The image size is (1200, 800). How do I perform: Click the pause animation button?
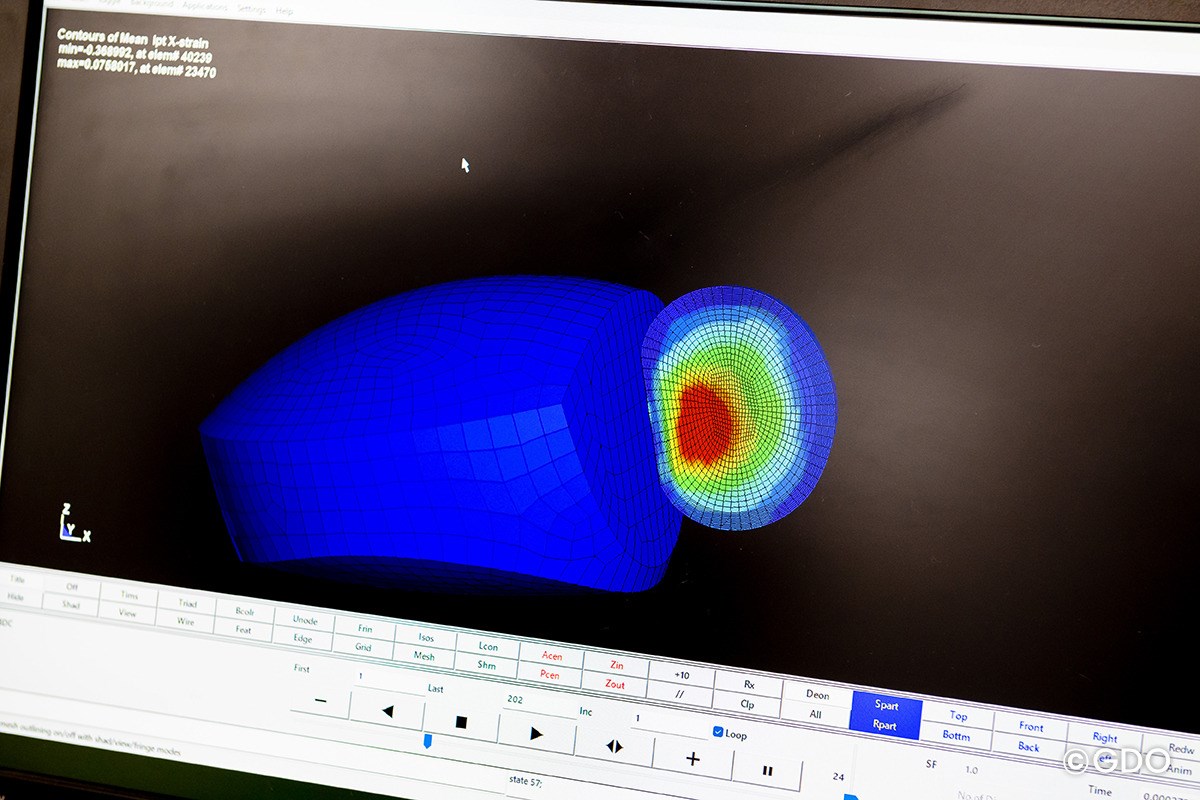pyautogui.click(x=768, y=770)
